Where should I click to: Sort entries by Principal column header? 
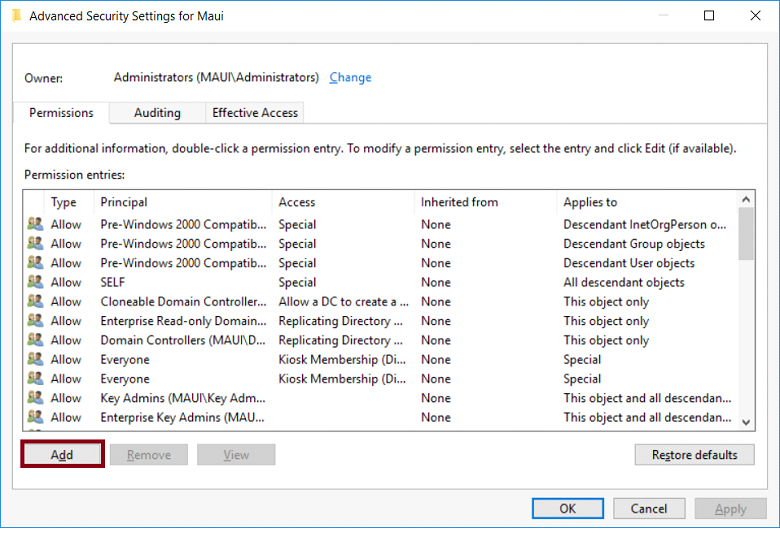(124, 202)
